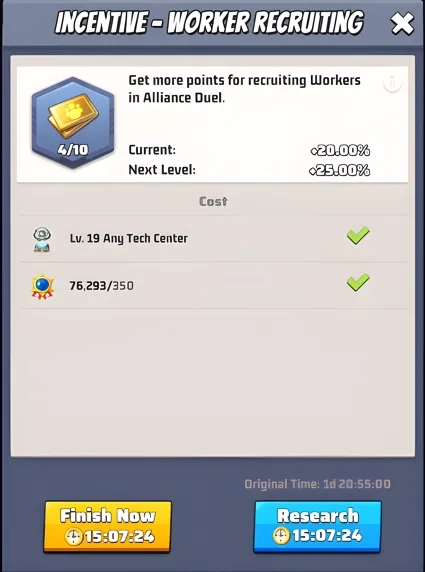The image size is (425, 572).
Task: Open the info icon beside description
Action: 393,84
